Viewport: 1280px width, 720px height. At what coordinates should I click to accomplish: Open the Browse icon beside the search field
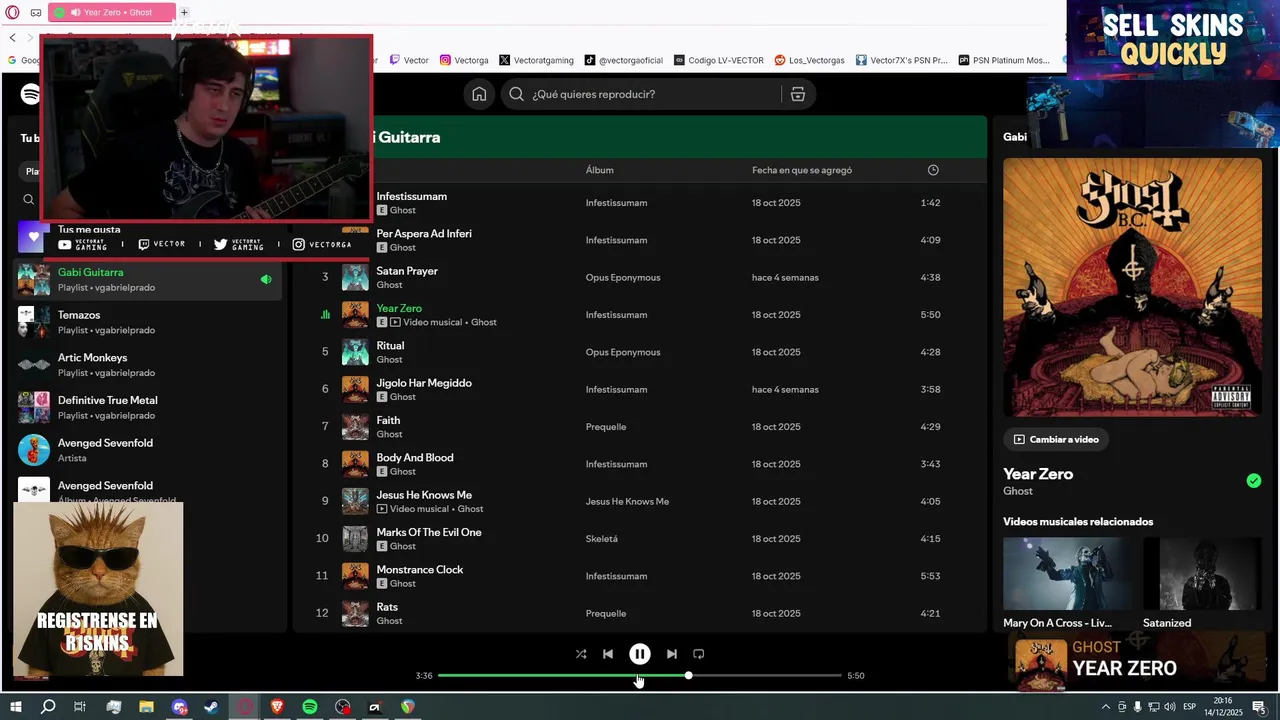[x=797, y=94]
